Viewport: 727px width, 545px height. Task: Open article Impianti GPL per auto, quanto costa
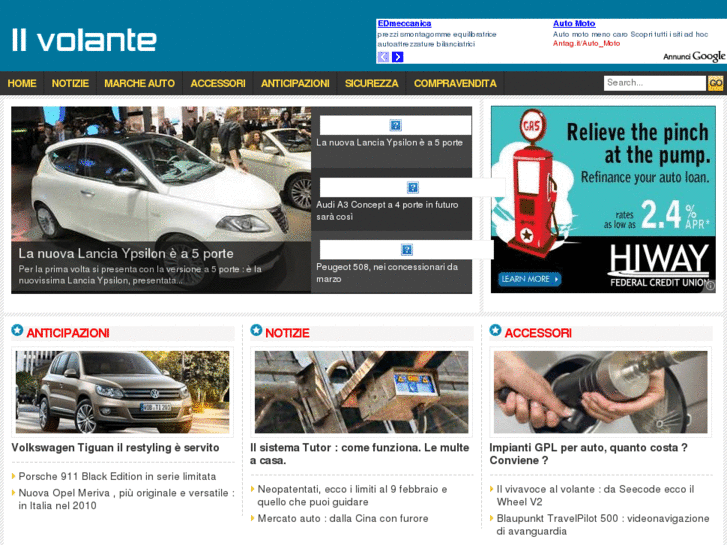pos(588,454)
